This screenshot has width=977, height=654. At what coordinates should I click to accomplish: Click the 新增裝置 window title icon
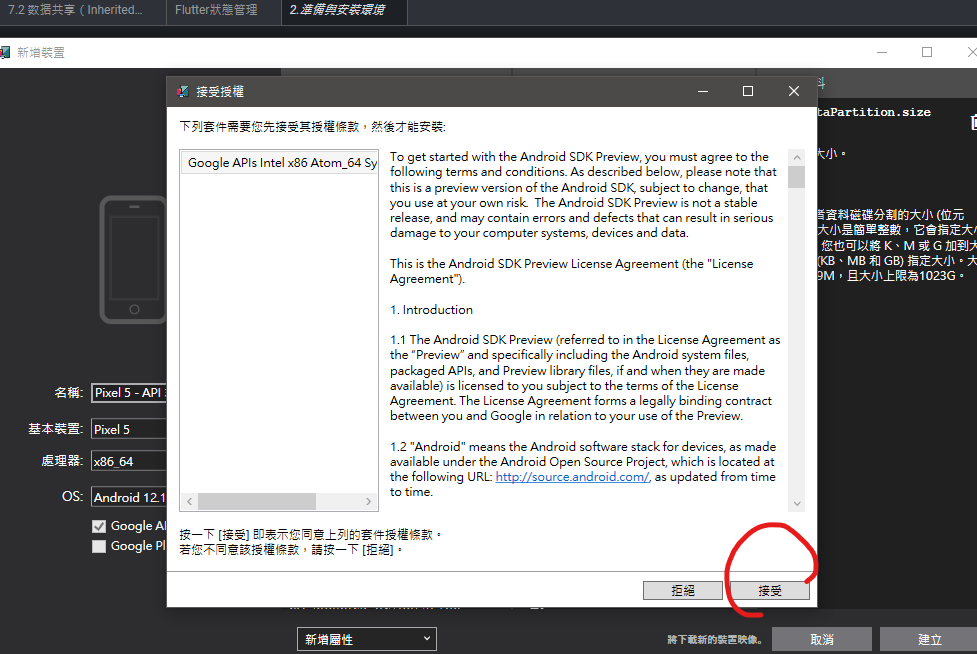(x=5, y=52)
